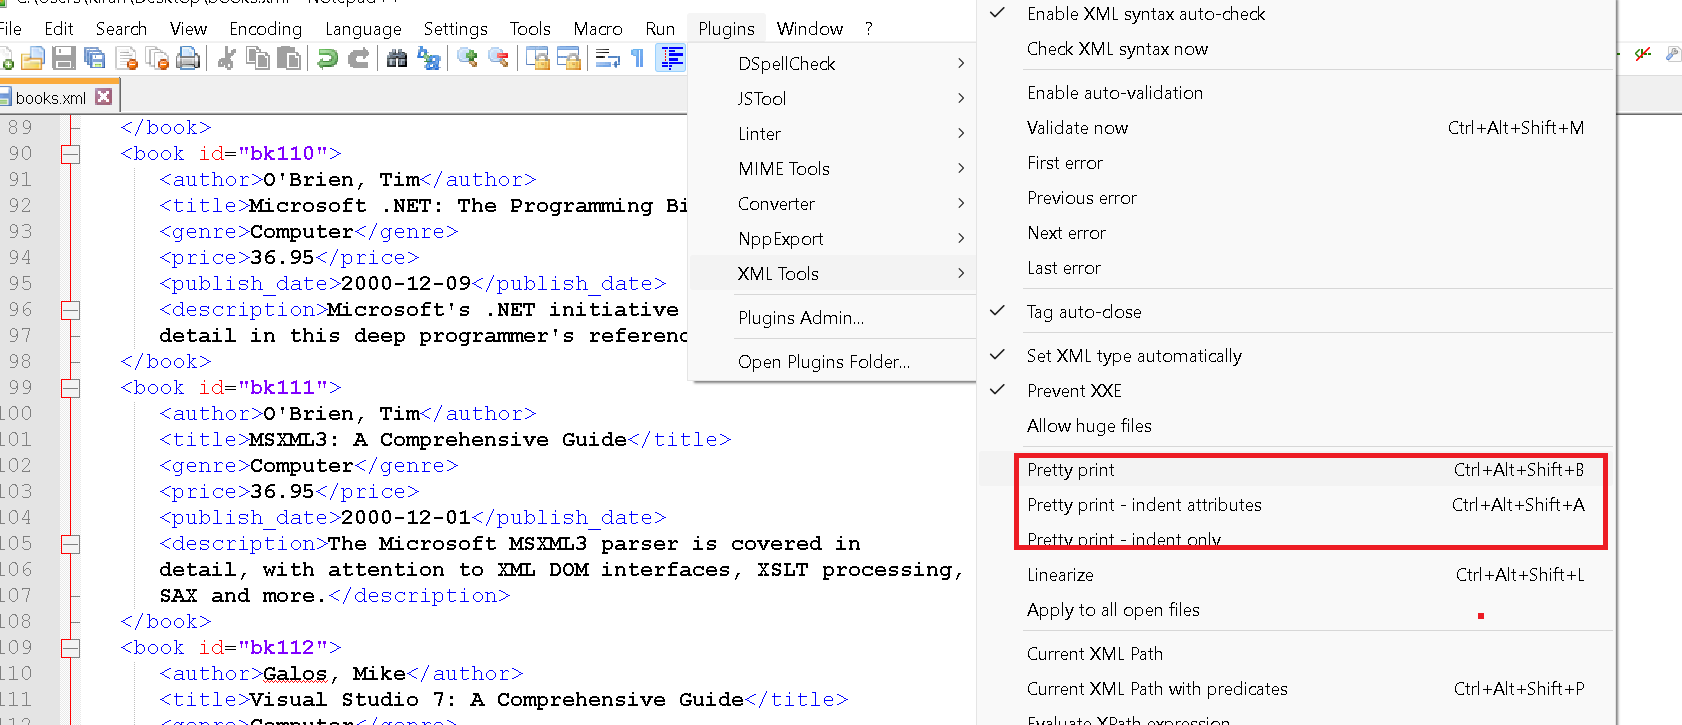Collapse the fold marker at line 109
1682x725 pixels.
coord(70,648)
